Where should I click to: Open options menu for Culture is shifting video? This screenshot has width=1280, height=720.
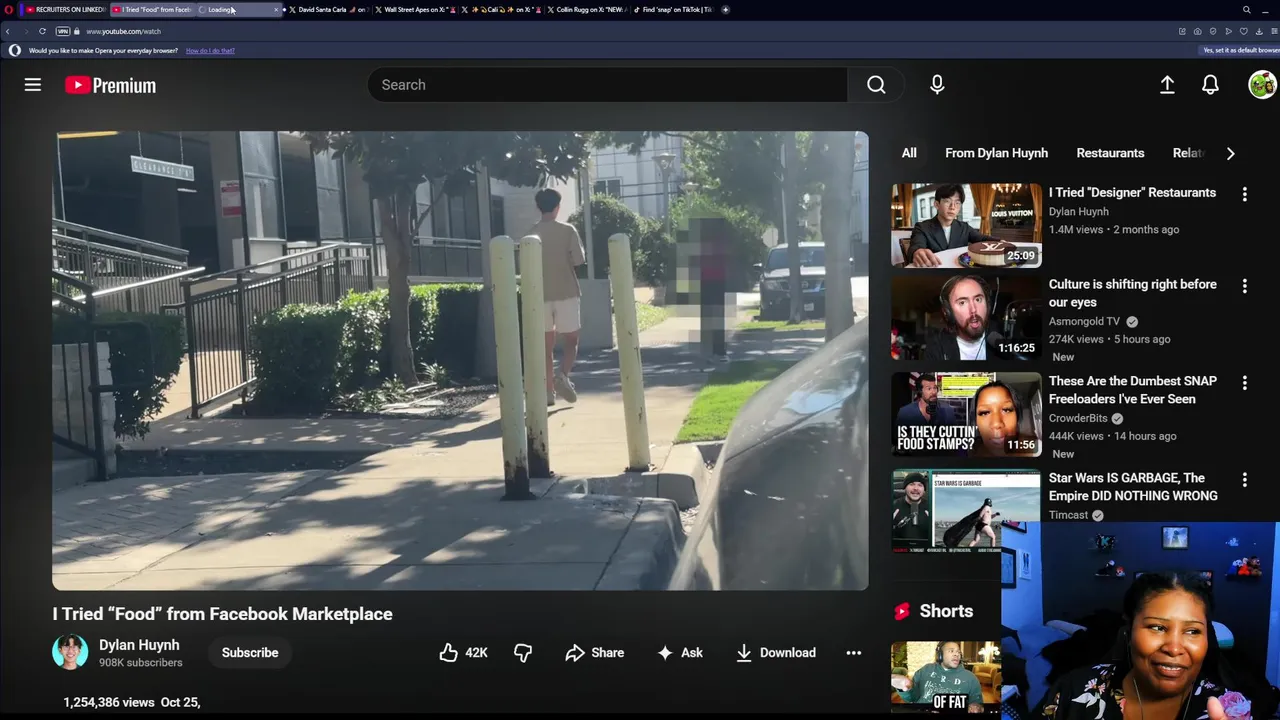(1244, 286)
